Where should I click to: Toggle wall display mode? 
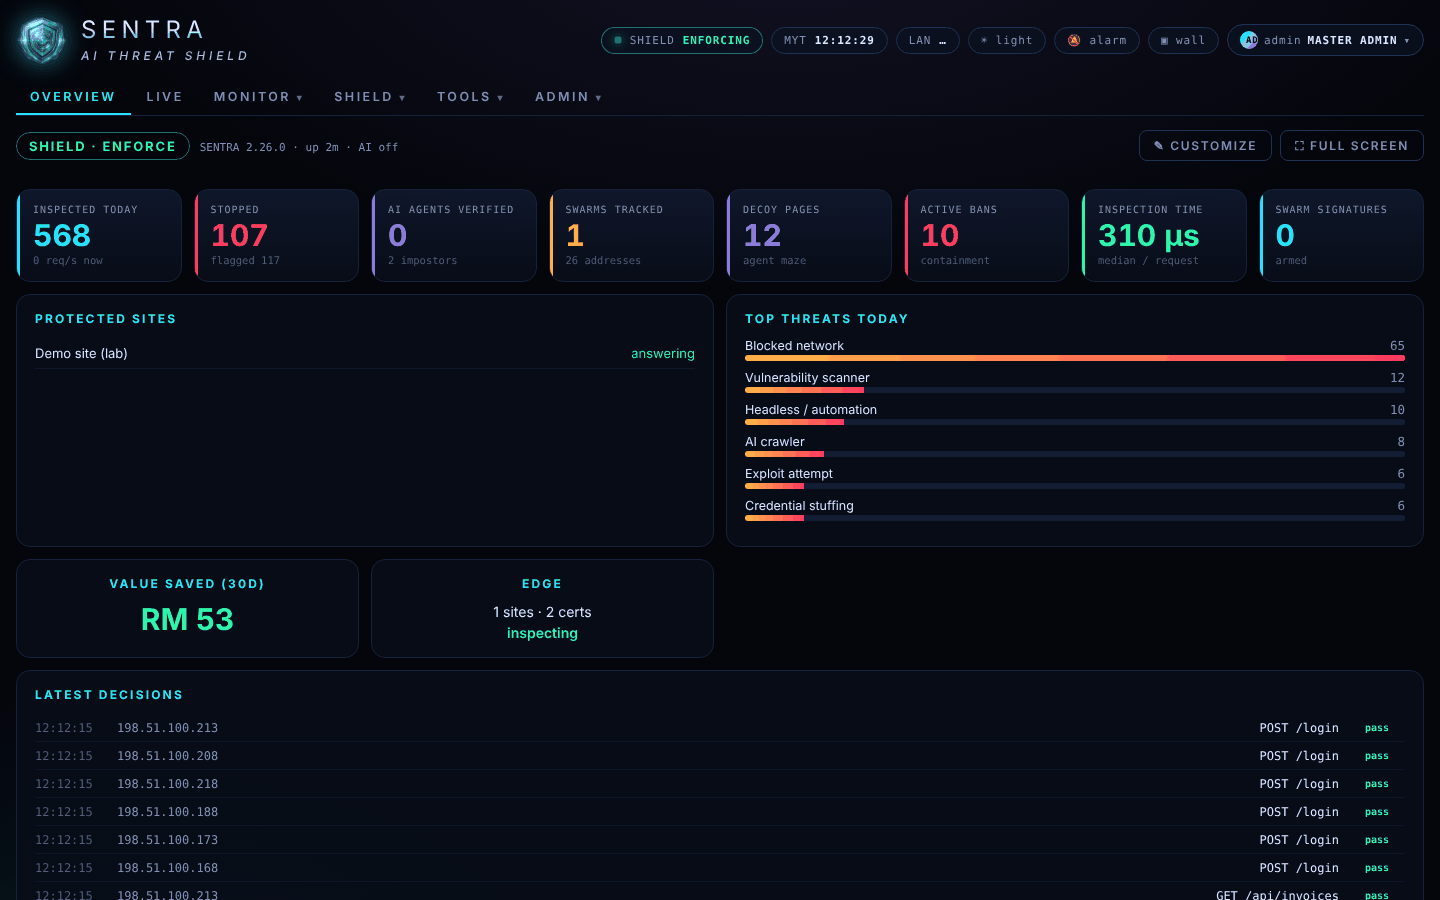coord(1184,40)
